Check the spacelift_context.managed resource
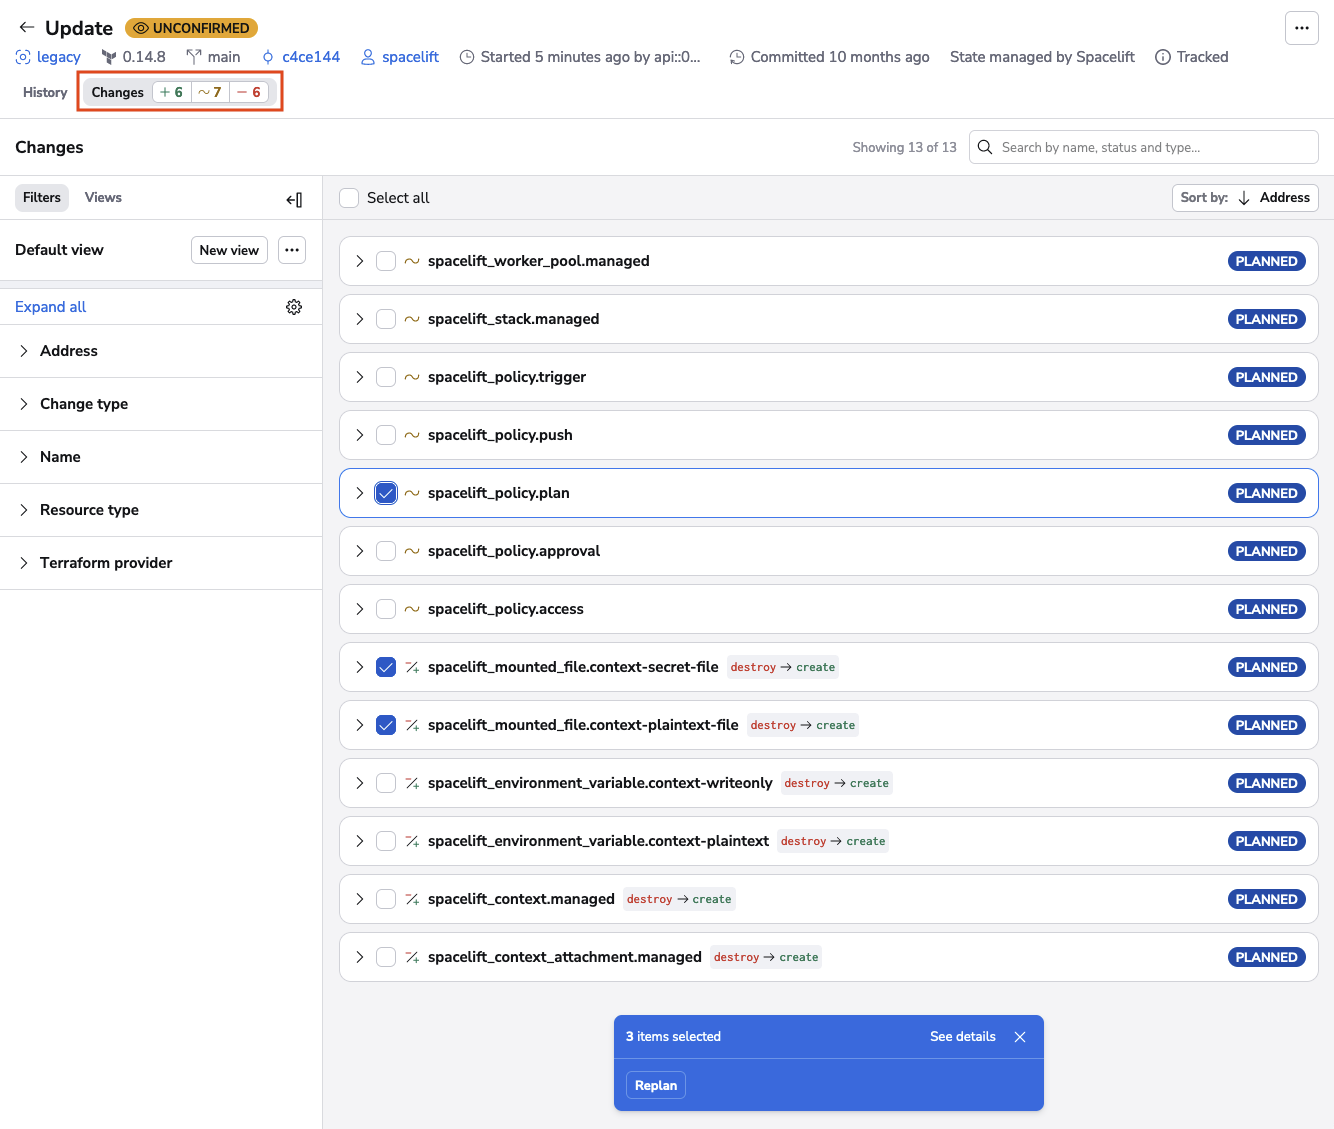This screenshot has height=1129, width=1334. click(x=385, y=899)
